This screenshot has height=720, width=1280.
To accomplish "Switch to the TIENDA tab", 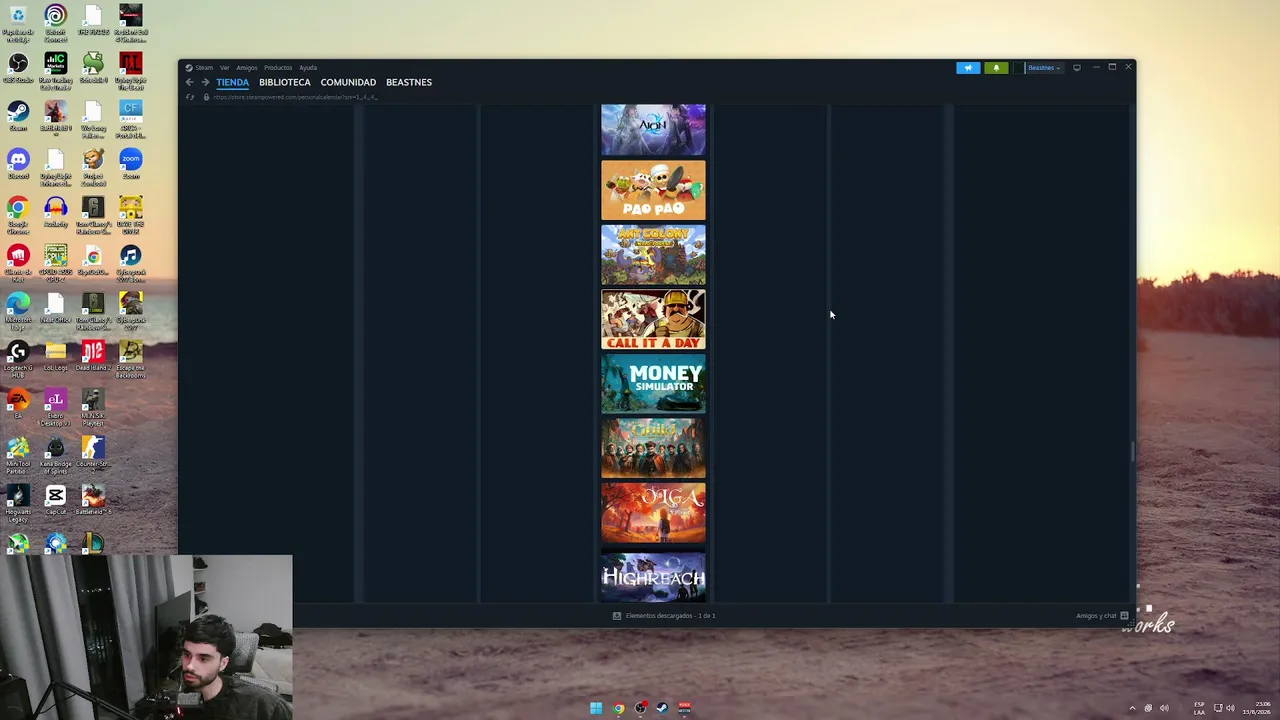I will [x=232, y=82].
